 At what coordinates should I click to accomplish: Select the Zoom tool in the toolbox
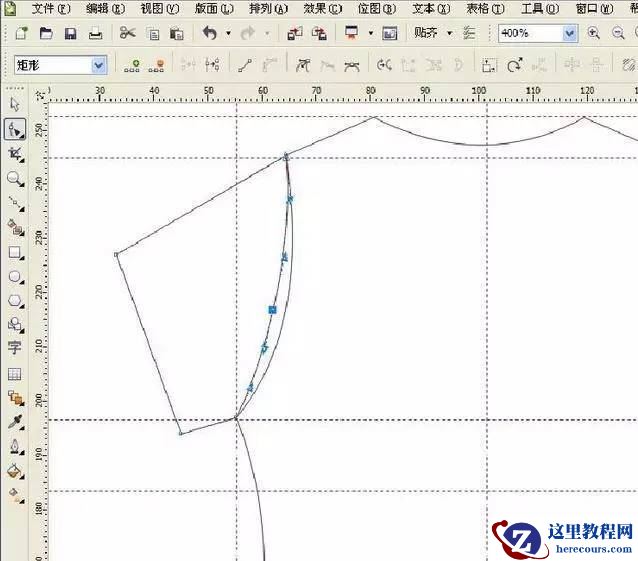coord(15,179)
